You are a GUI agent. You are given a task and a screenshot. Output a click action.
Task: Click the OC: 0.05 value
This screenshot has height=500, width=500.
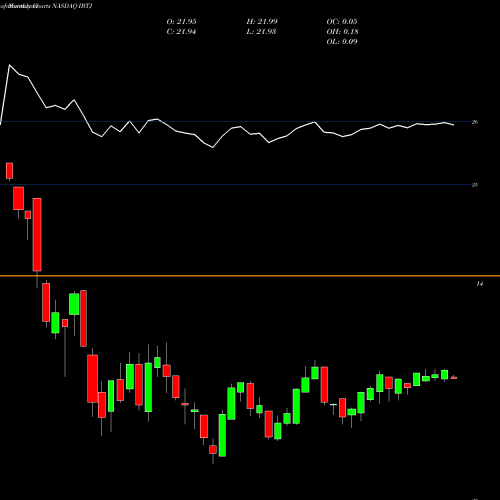[x=342, y=22]
